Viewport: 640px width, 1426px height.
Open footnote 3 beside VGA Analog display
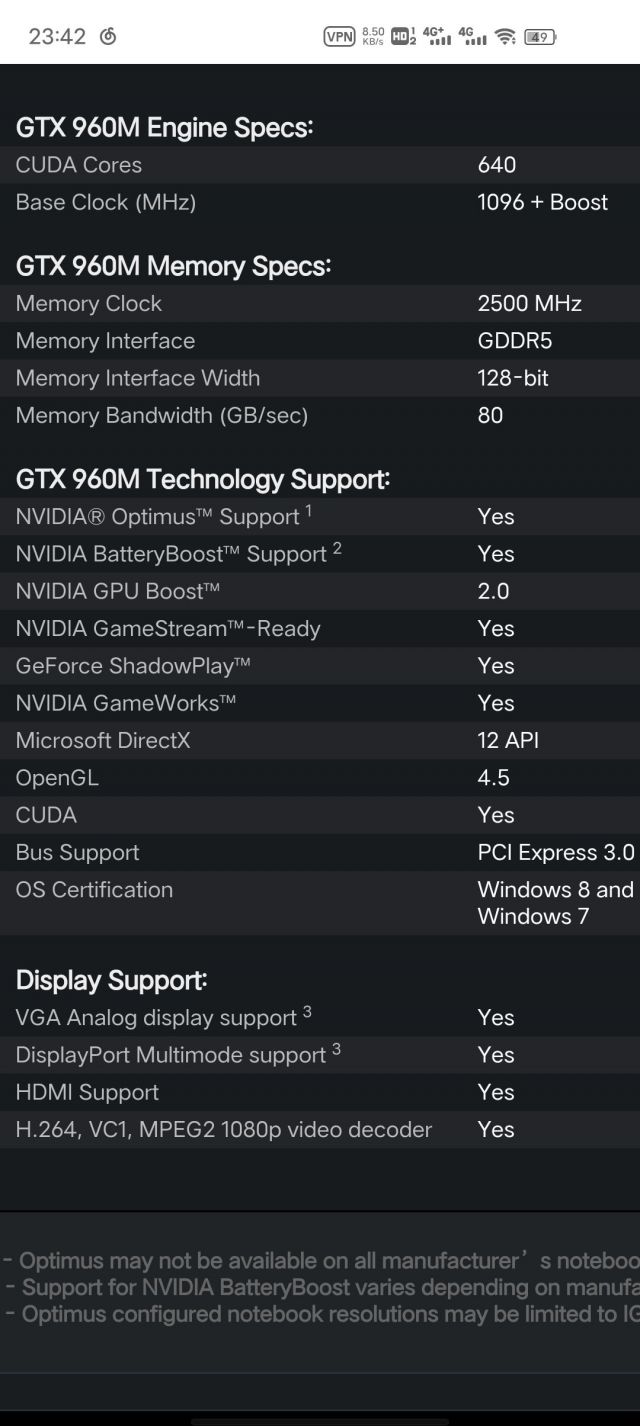click(307, 1012)
